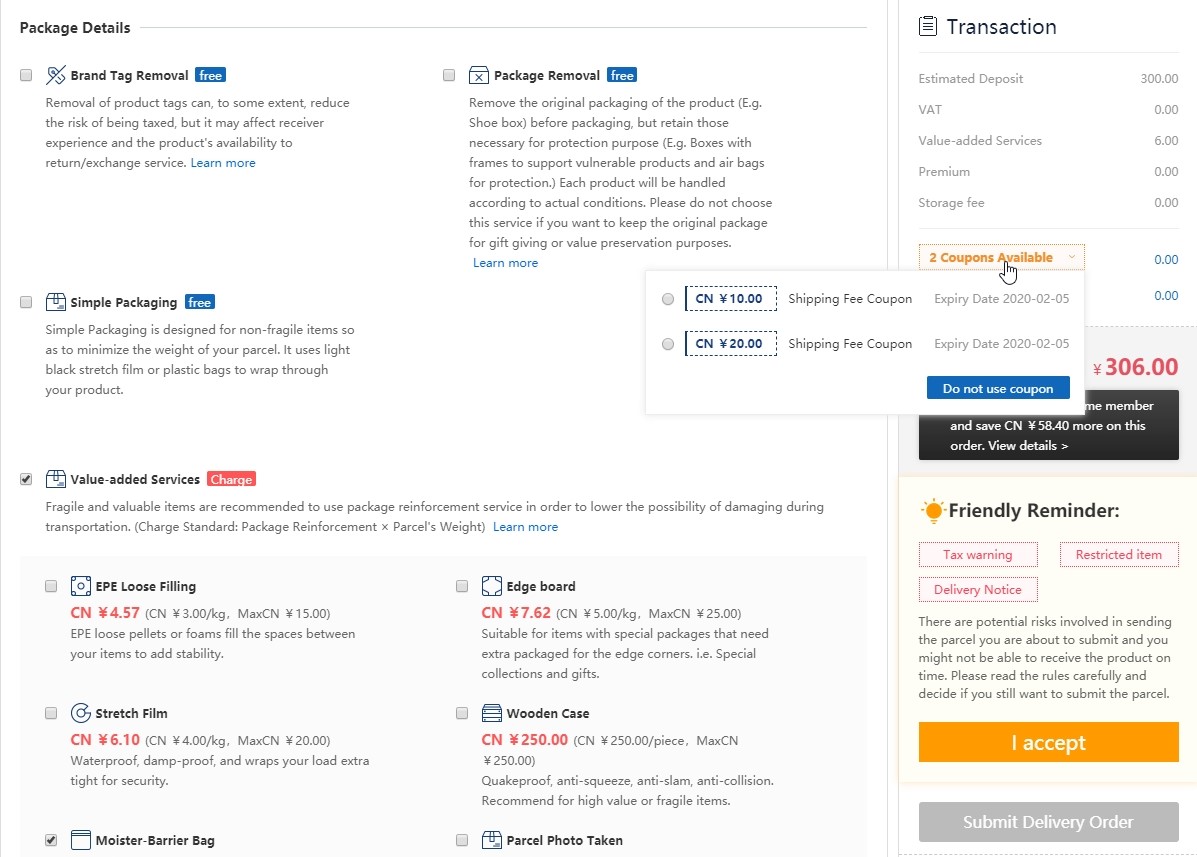Click the Wooden Case icon

[492, 713]
